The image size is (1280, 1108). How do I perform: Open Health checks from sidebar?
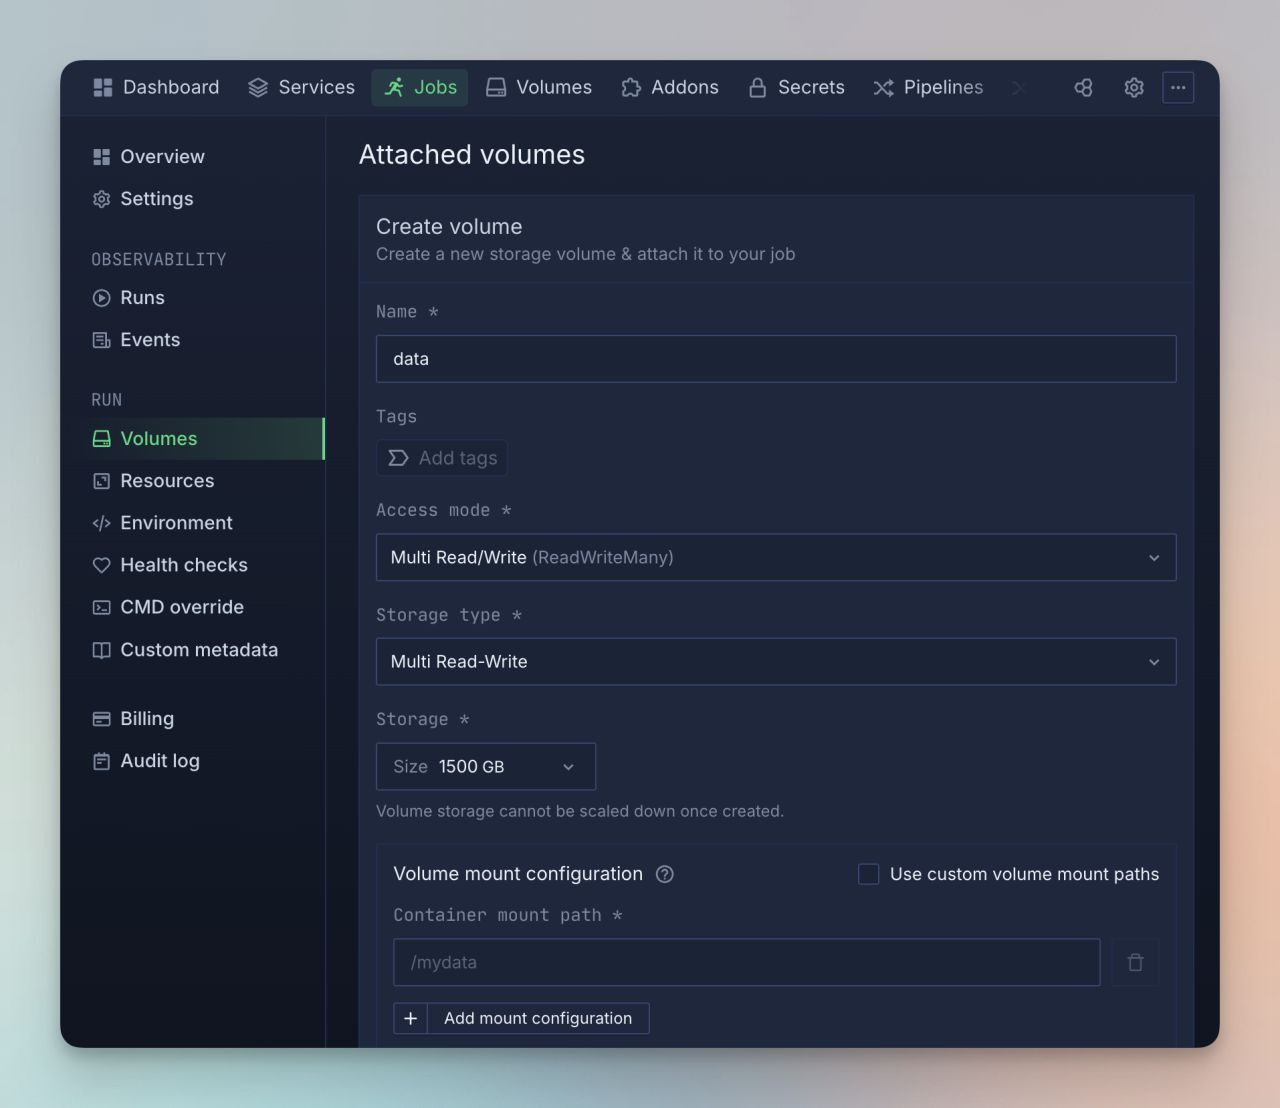(183, 565)
